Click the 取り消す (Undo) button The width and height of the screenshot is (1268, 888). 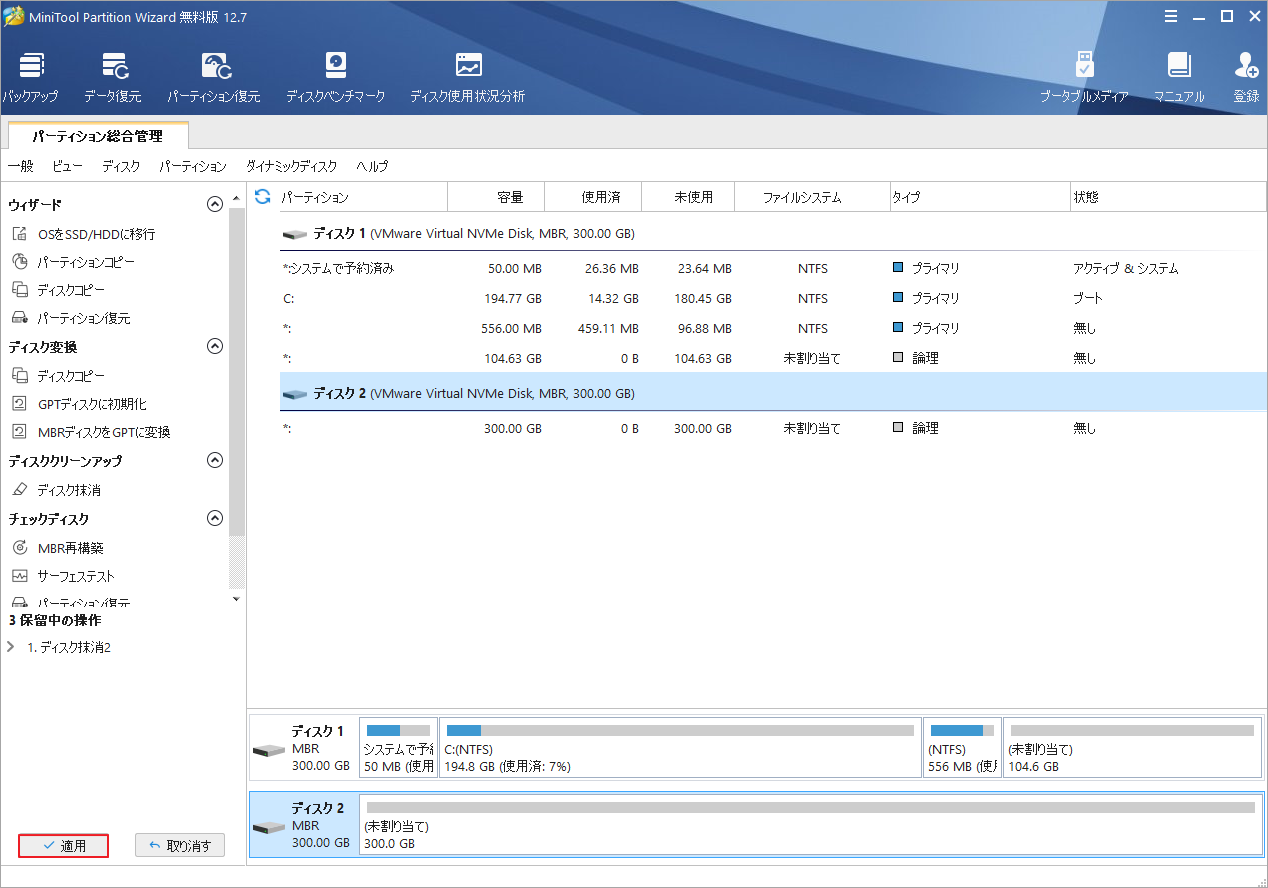click(180, 846)
